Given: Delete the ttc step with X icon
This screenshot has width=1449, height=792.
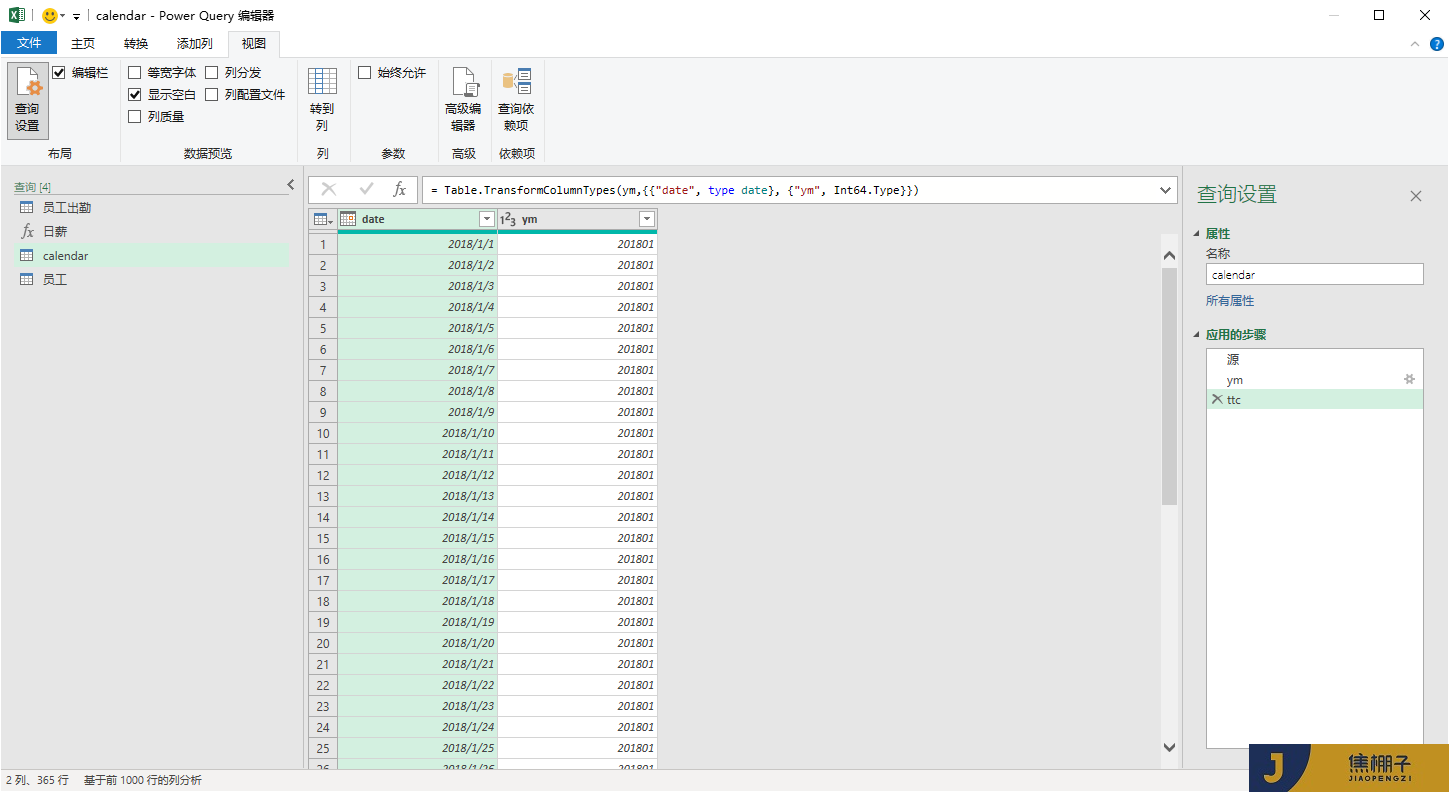Looking at the screenshot, I should 1217,399.
